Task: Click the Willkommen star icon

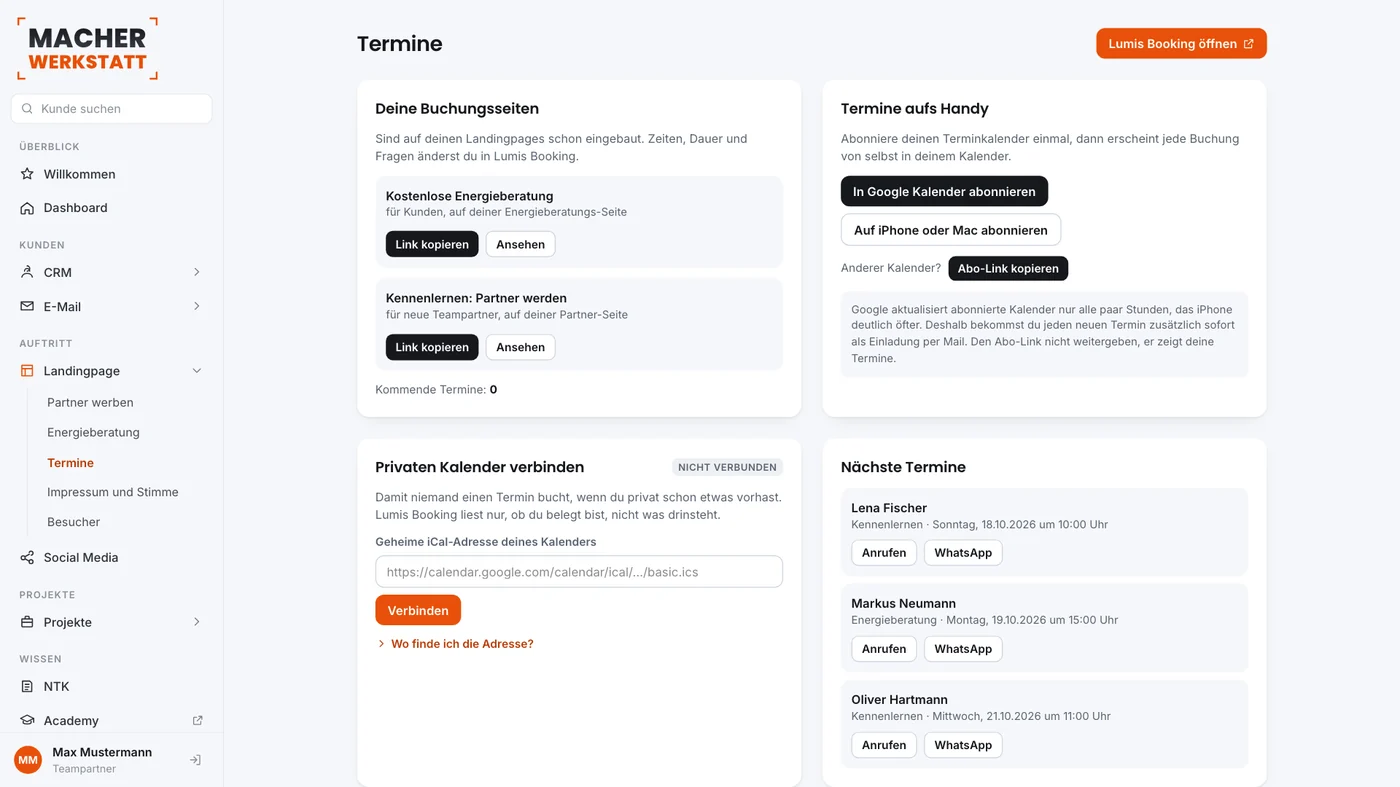Action: [27, 174]
